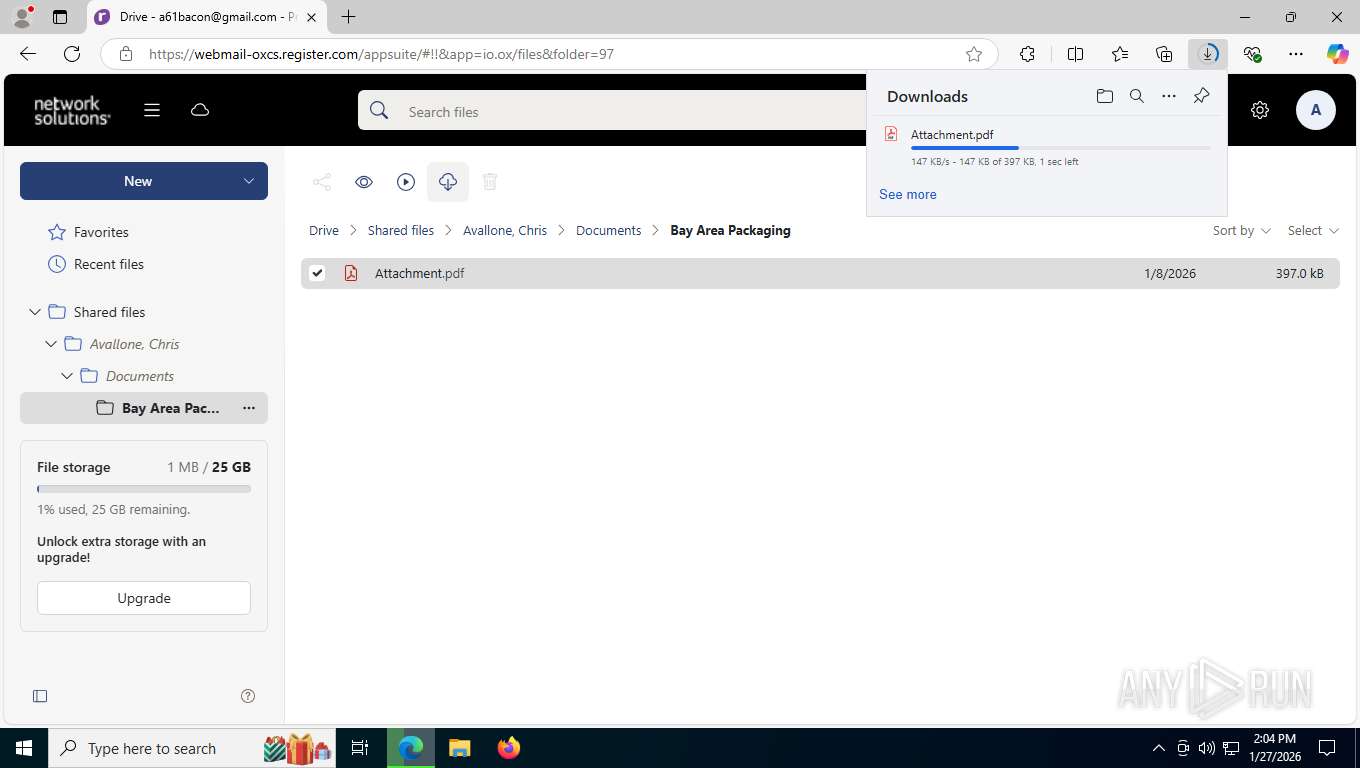
Task: Click the trash Delete icon
Action: click(x=490, y=182)
